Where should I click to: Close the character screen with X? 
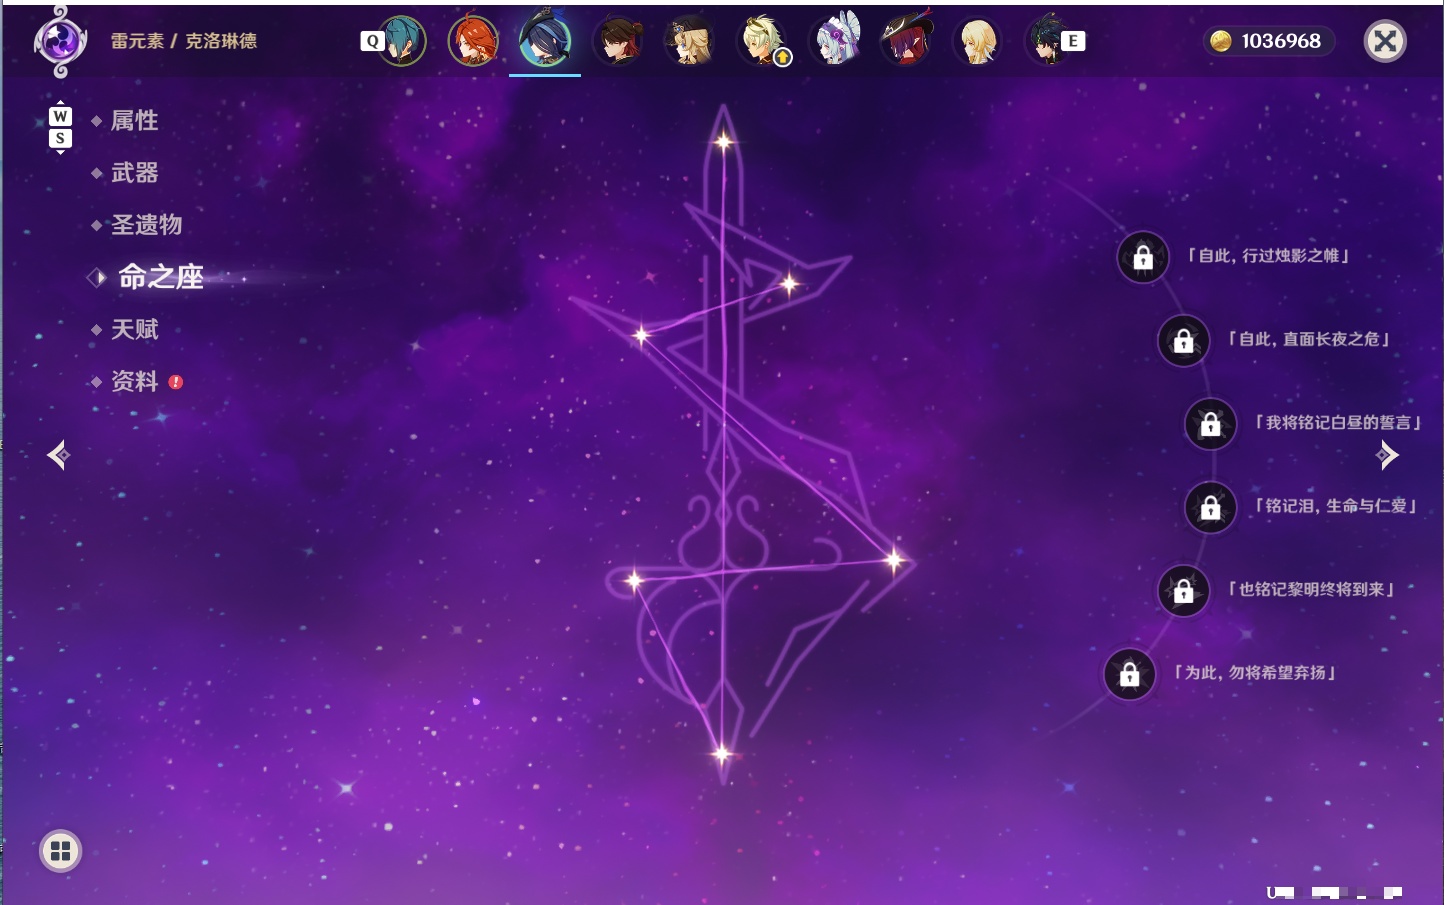click(1385, 41)
